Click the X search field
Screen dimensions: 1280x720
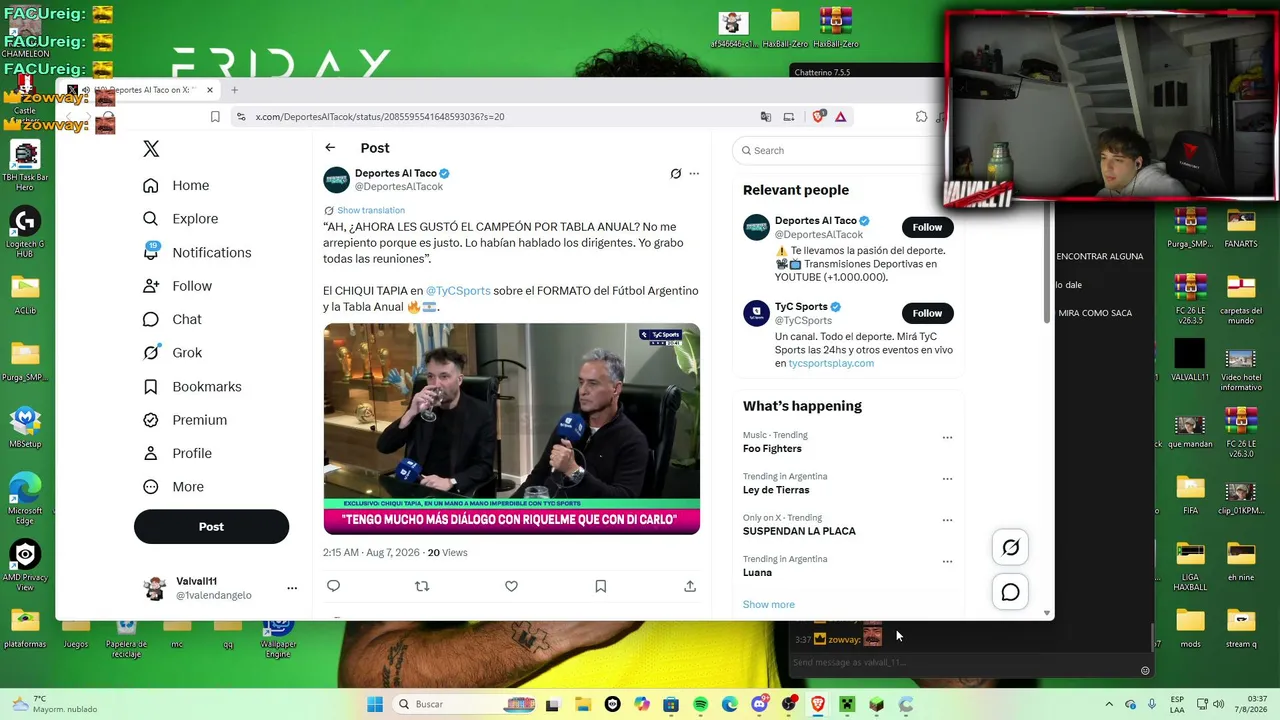tap(840, 150)
